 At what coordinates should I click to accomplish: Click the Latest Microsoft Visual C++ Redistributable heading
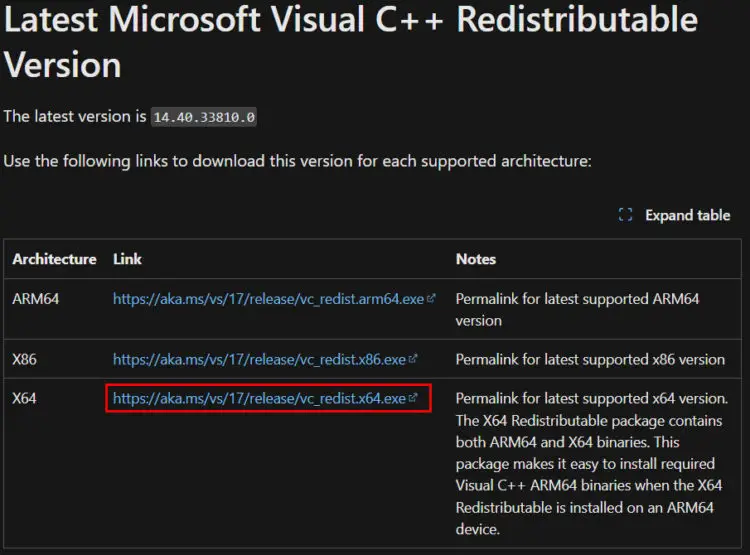pyautogui.click(x=351, y=42)
